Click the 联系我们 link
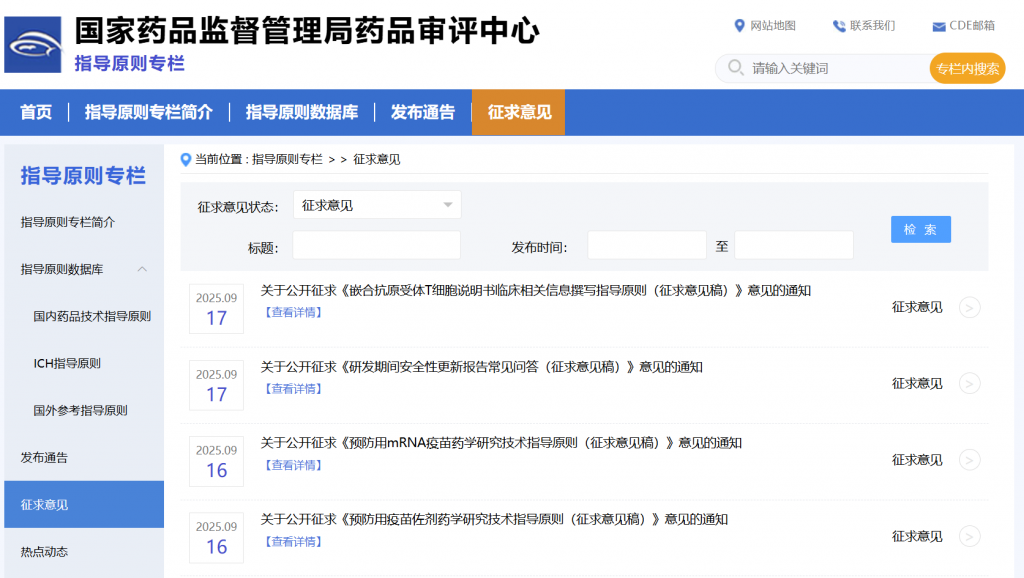Viewport: 1024px width, 578px height. pos(872,25)
